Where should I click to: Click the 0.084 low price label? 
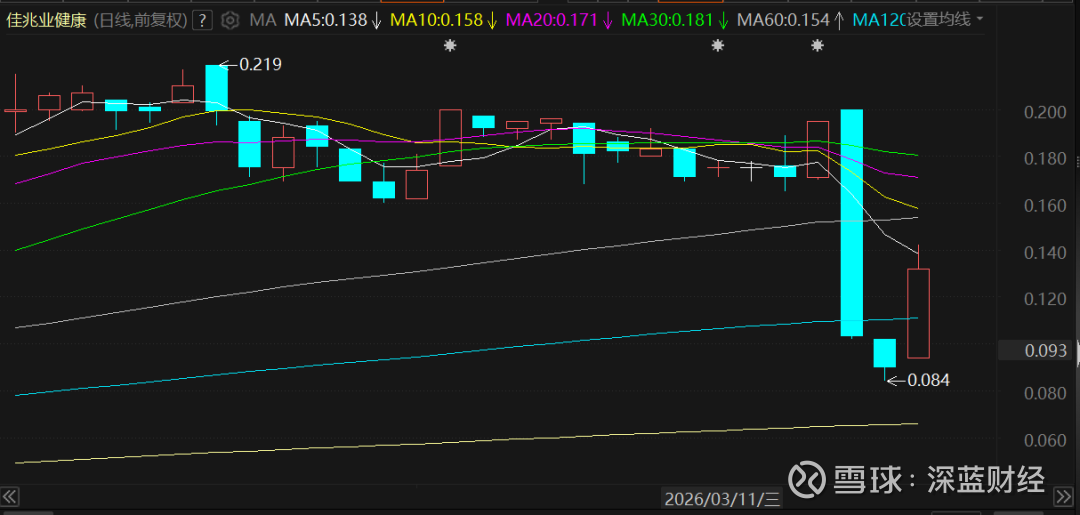(928, 379)
